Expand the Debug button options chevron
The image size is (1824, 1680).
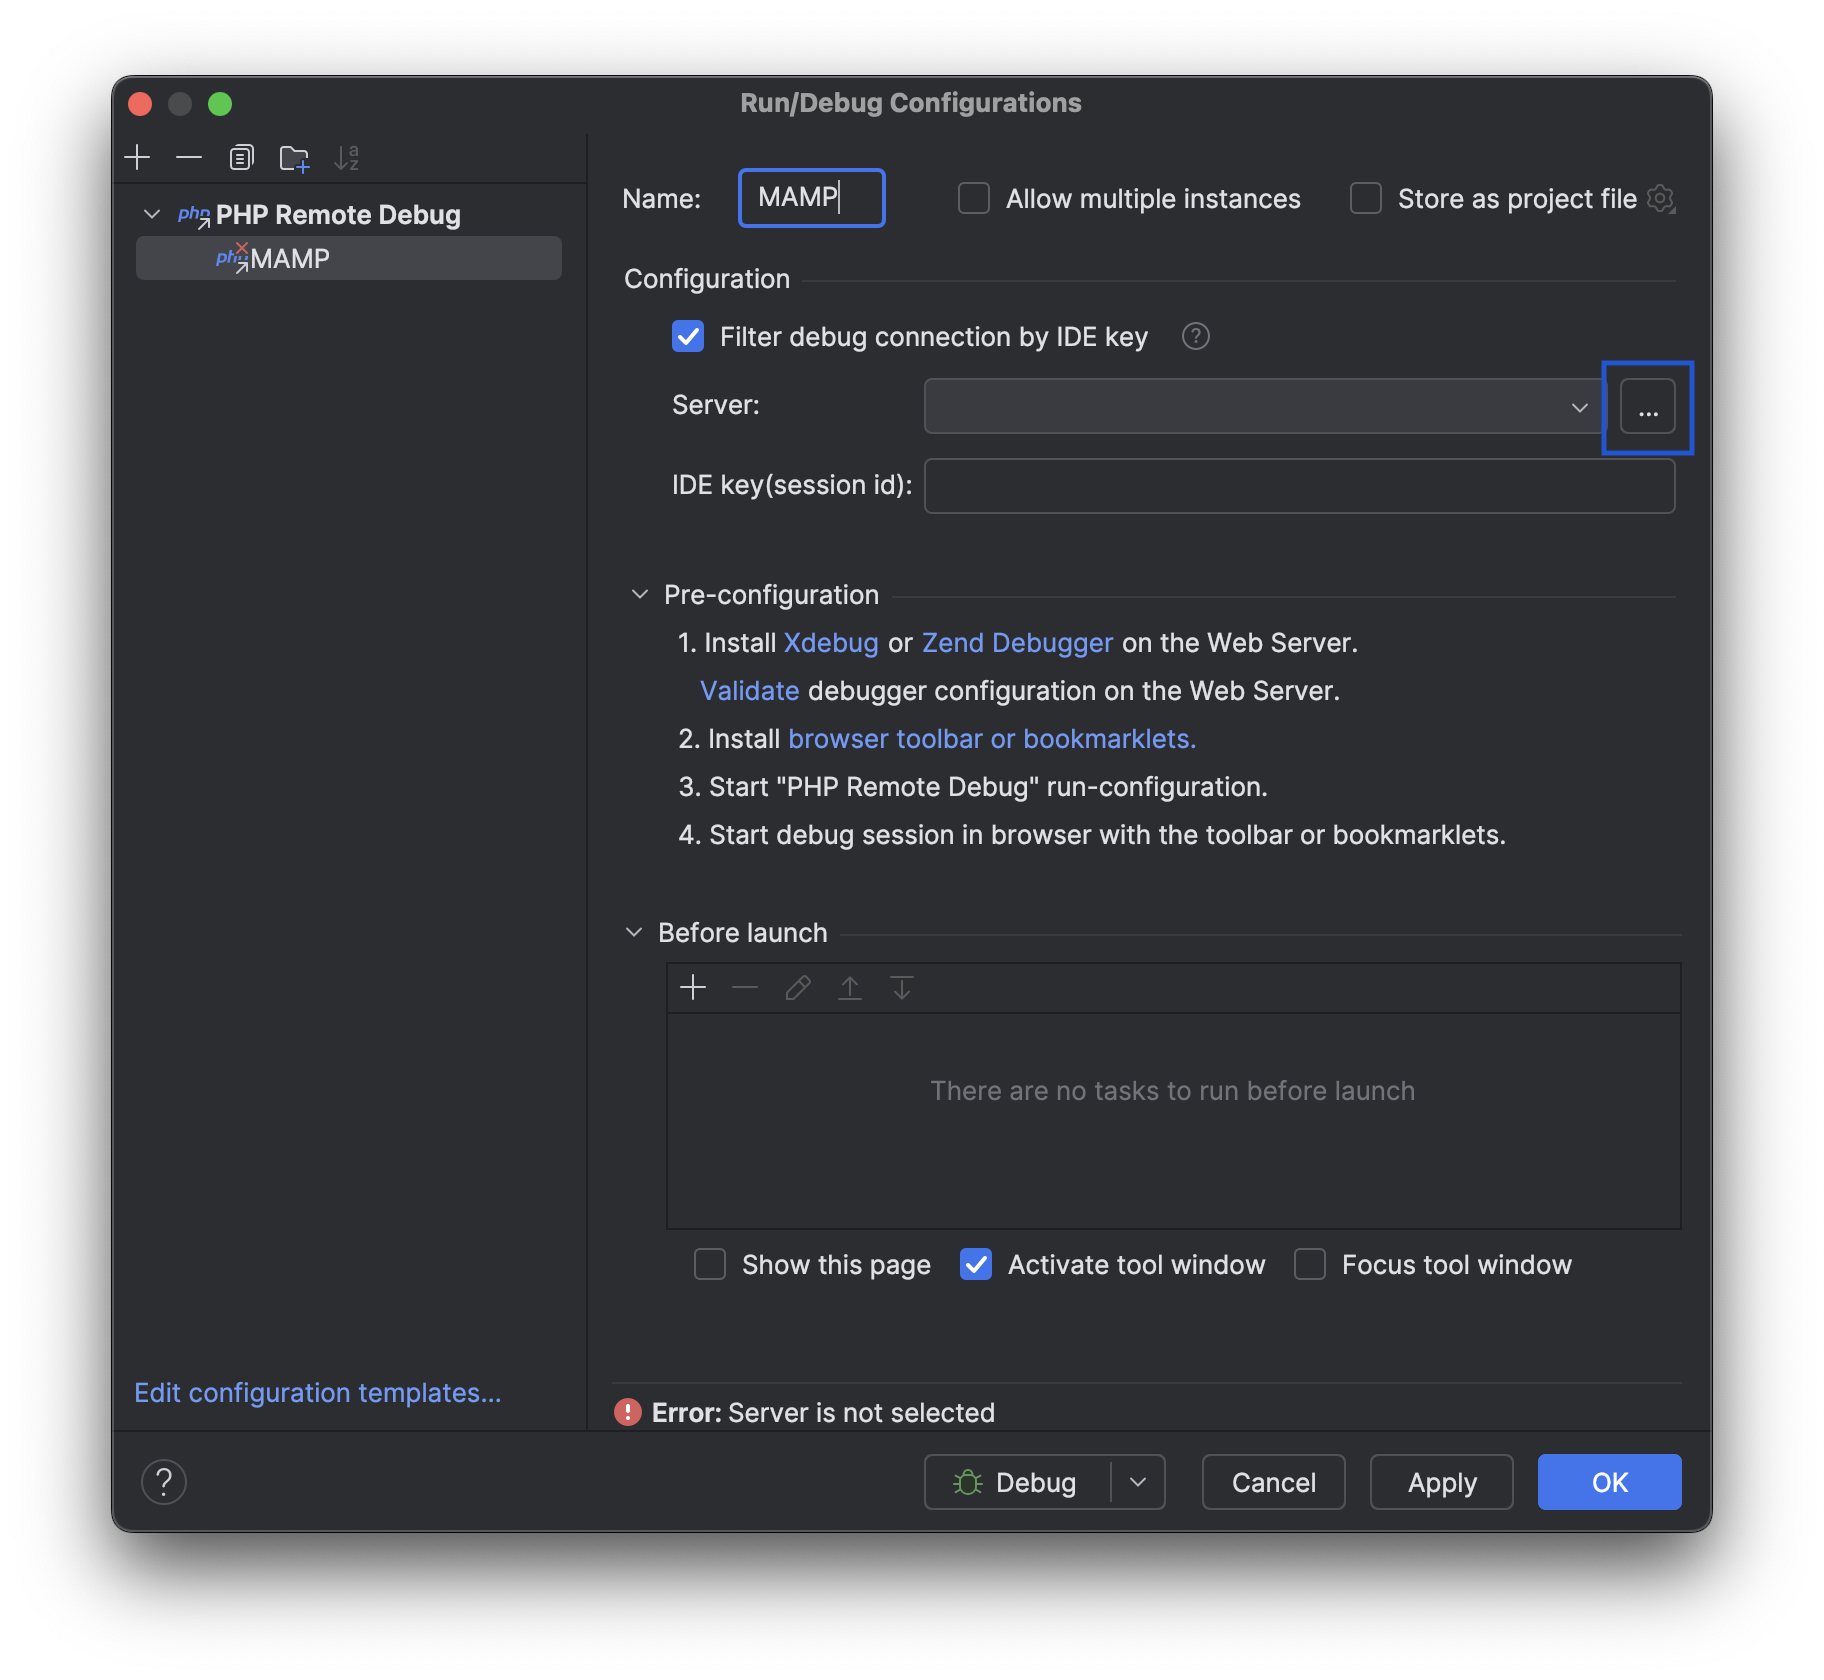pos(1137,1482)
